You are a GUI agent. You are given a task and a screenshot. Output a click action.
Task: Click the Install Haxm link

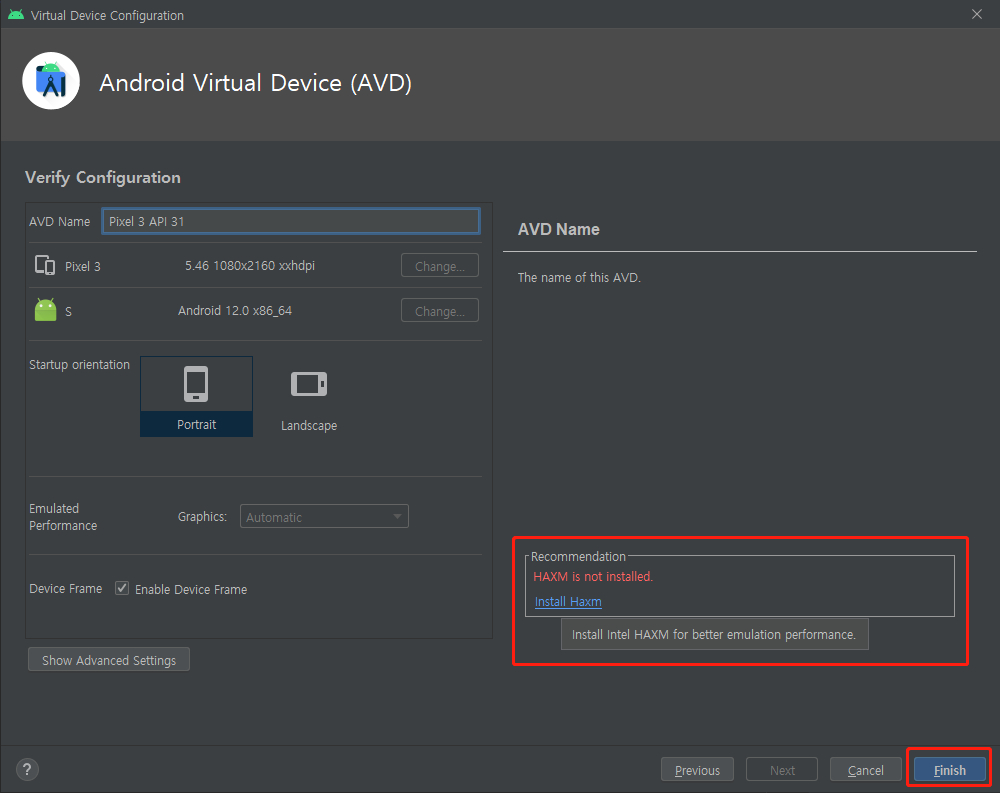click(568, 602)
